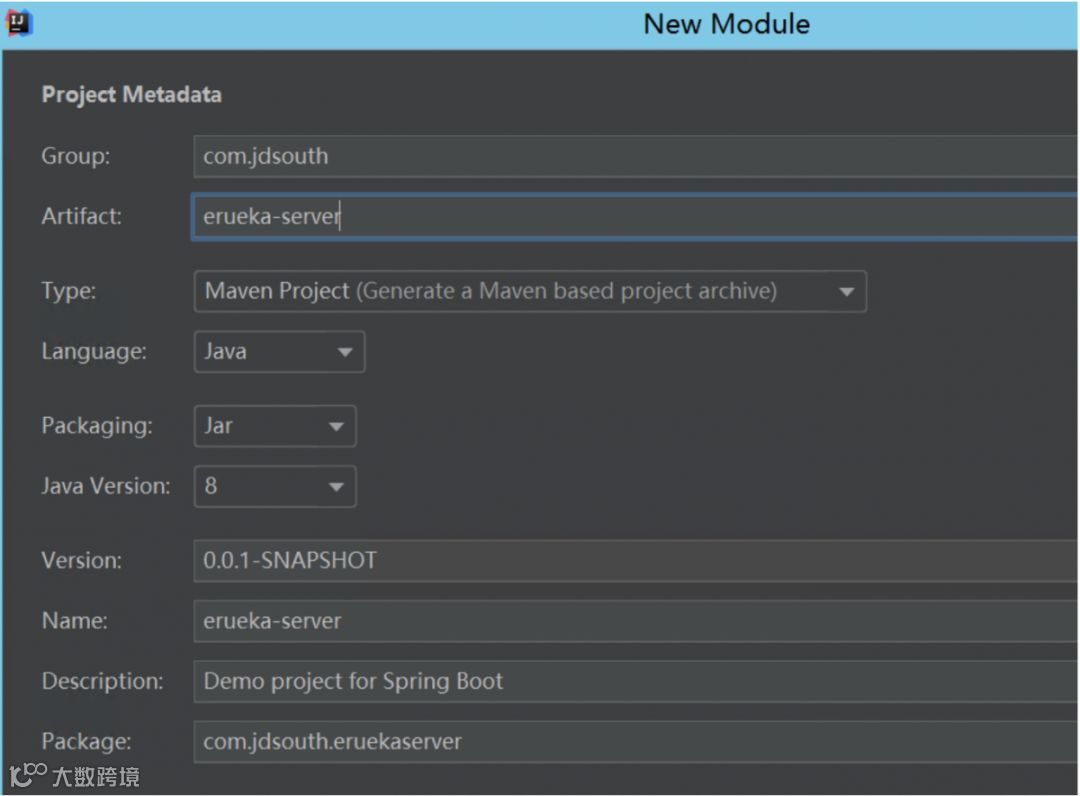Focus the Package field com.jdsouth.eruekaserver
This screenshot has width=1080, height=796.
click(635, 741)
